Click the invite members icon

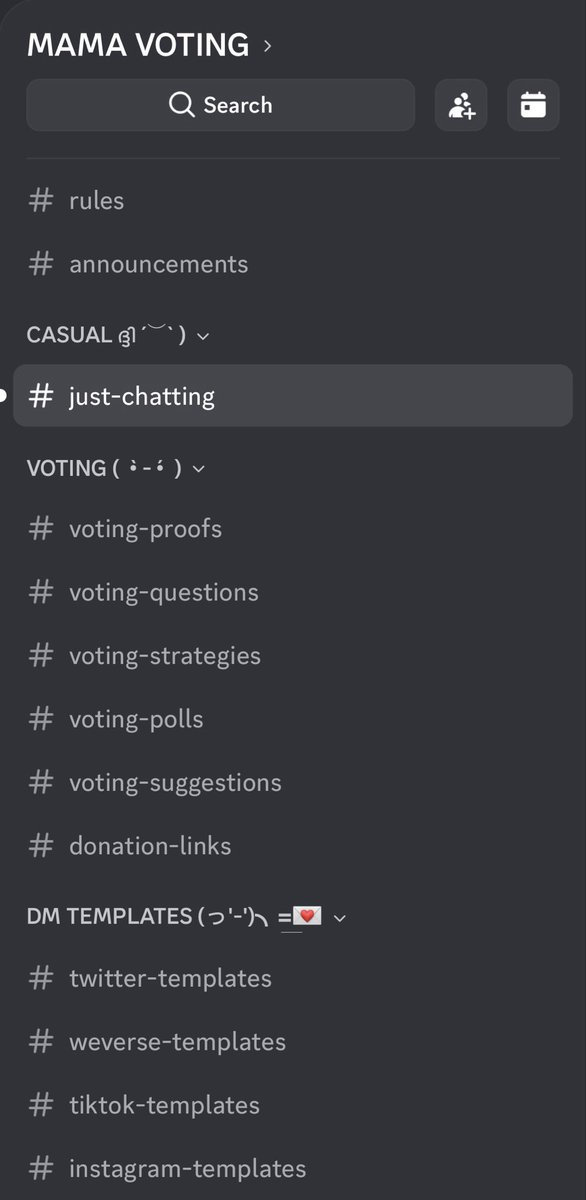[x=461, y=105]
